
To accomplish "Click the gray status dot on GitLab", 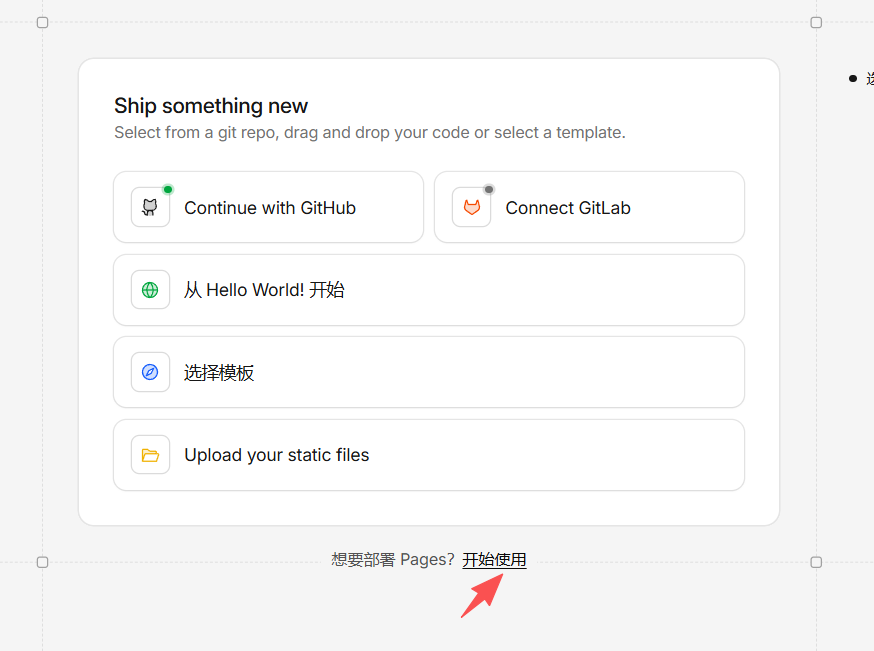I will tap(489, 189).
